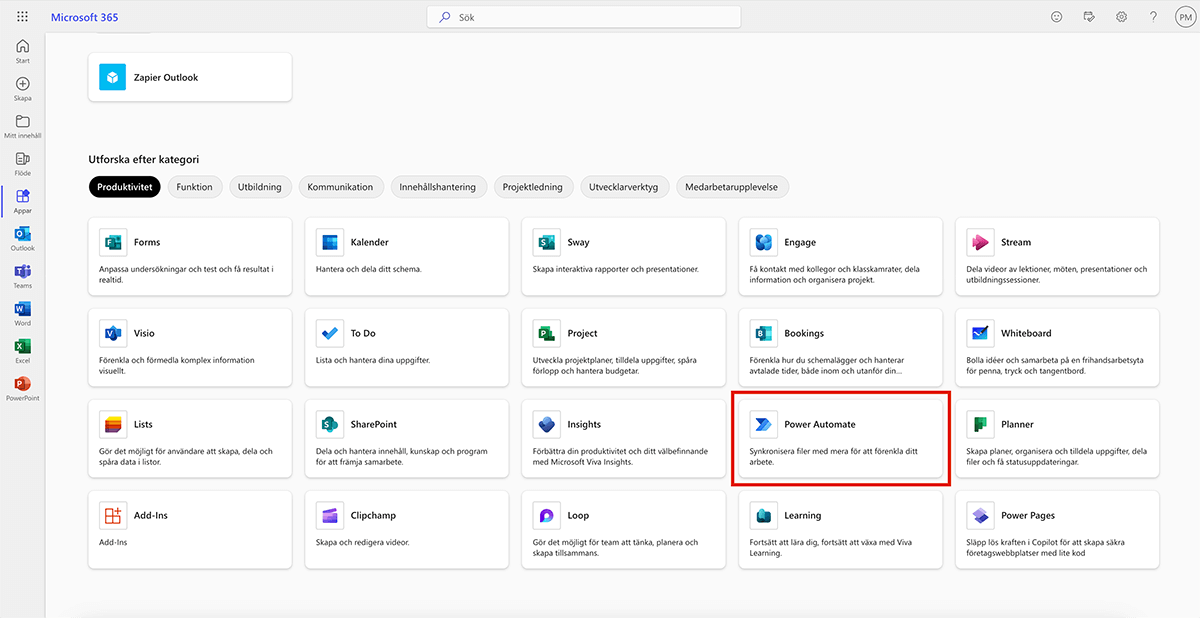Open the SharePoint app title link
The height and width of the screenshot is (618, 1200).
[x=374, y=424]
